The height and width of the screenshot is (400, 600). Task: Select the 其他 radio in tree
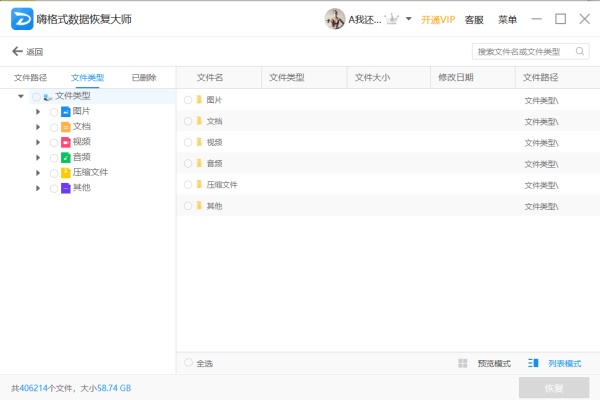coord(54,188)
